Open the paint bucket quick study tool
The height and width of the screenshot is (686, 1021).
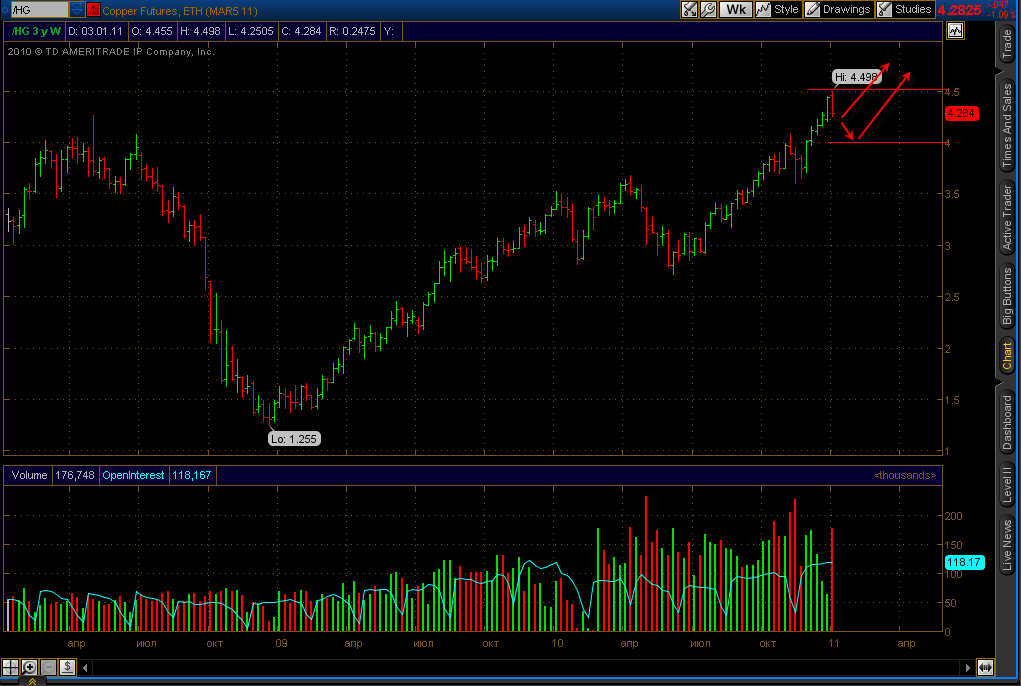689,10
